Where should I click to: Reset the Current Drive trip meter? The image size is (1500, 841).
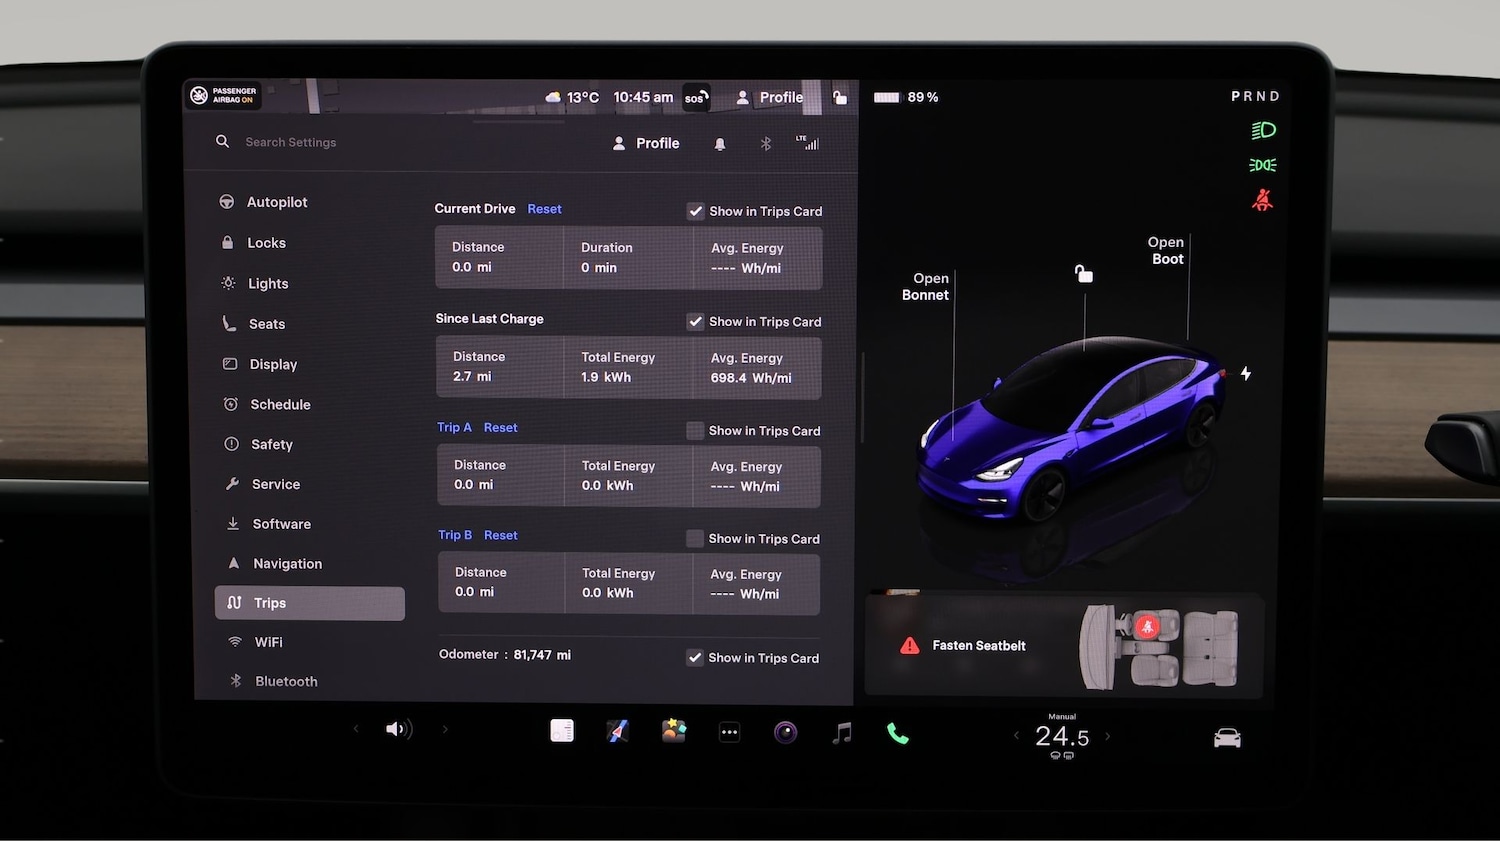(544, 208)
